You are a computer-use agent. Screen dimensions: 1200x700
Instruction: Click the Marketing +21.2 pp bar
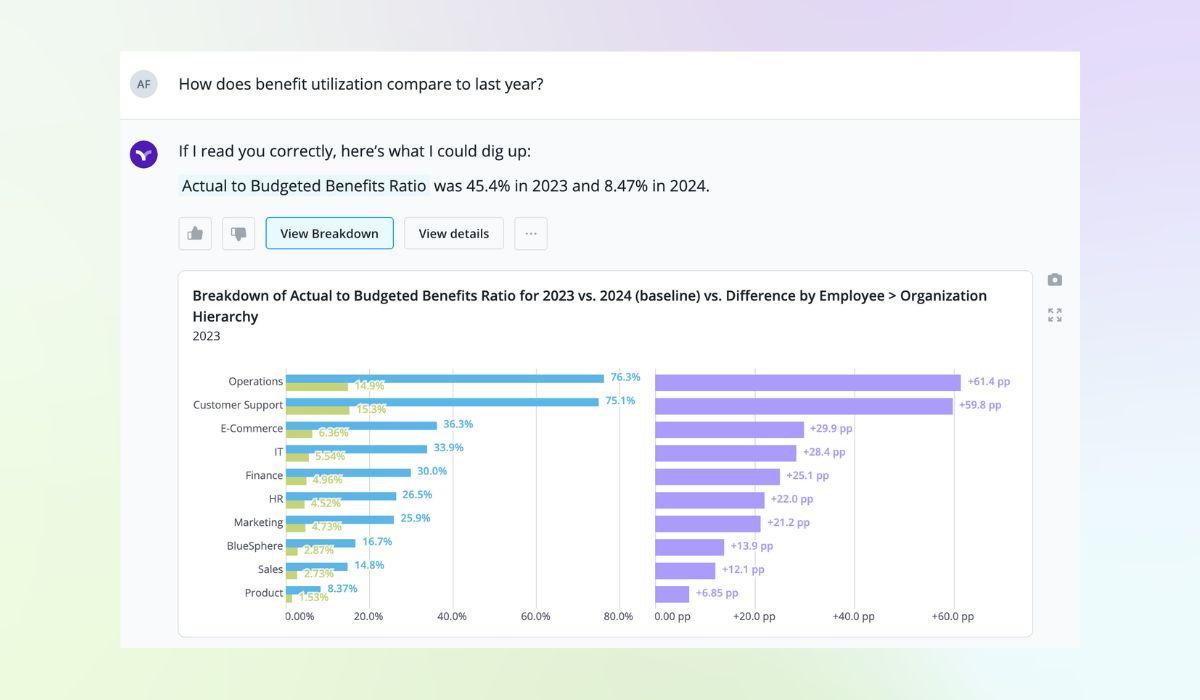(707, 523)
